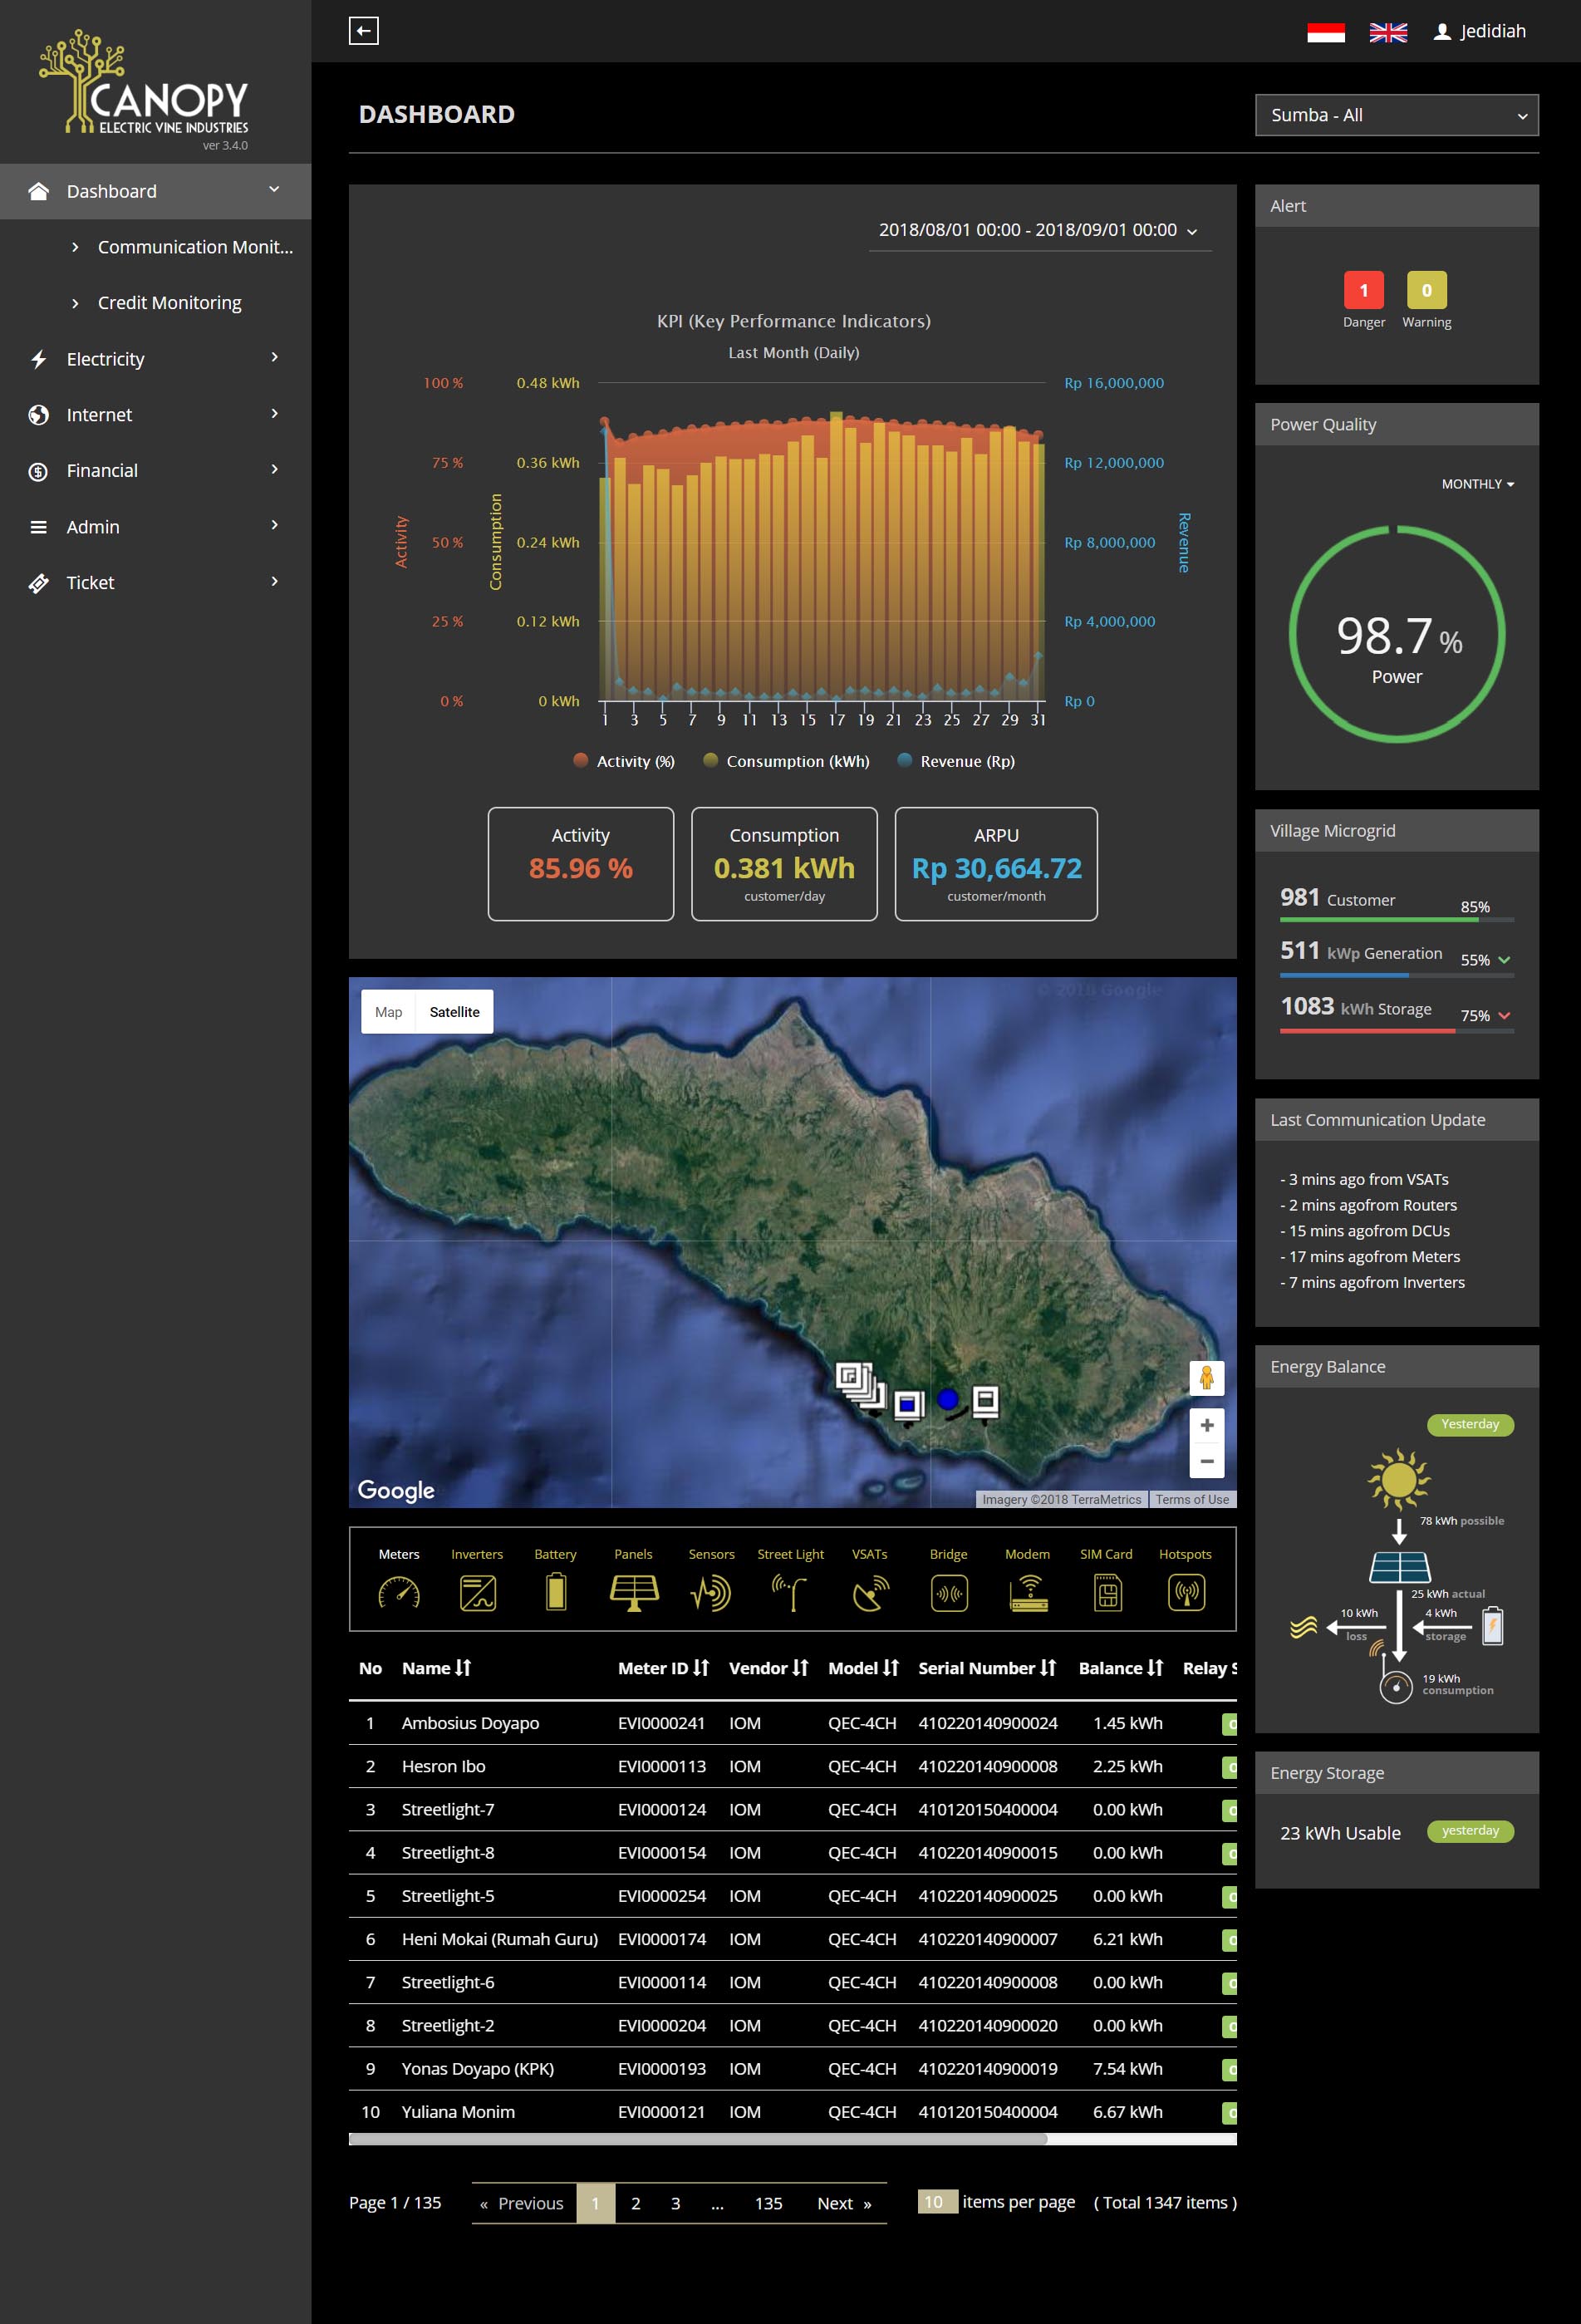Click the red Danger alert badge

click(1363, 290)
